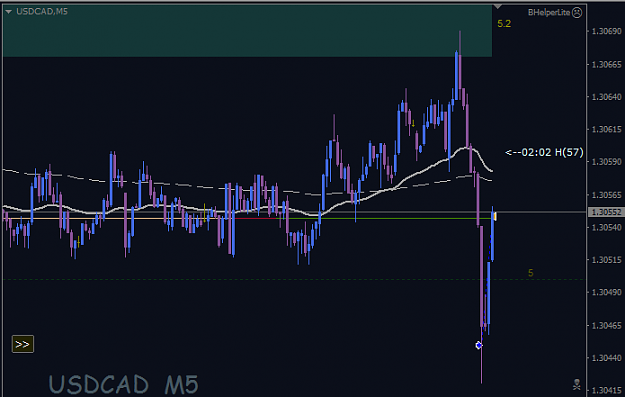This screenshot has height=397, width=625.
Task: Click the <--02:02 H(57) countdown label
Action: point(544,152)
